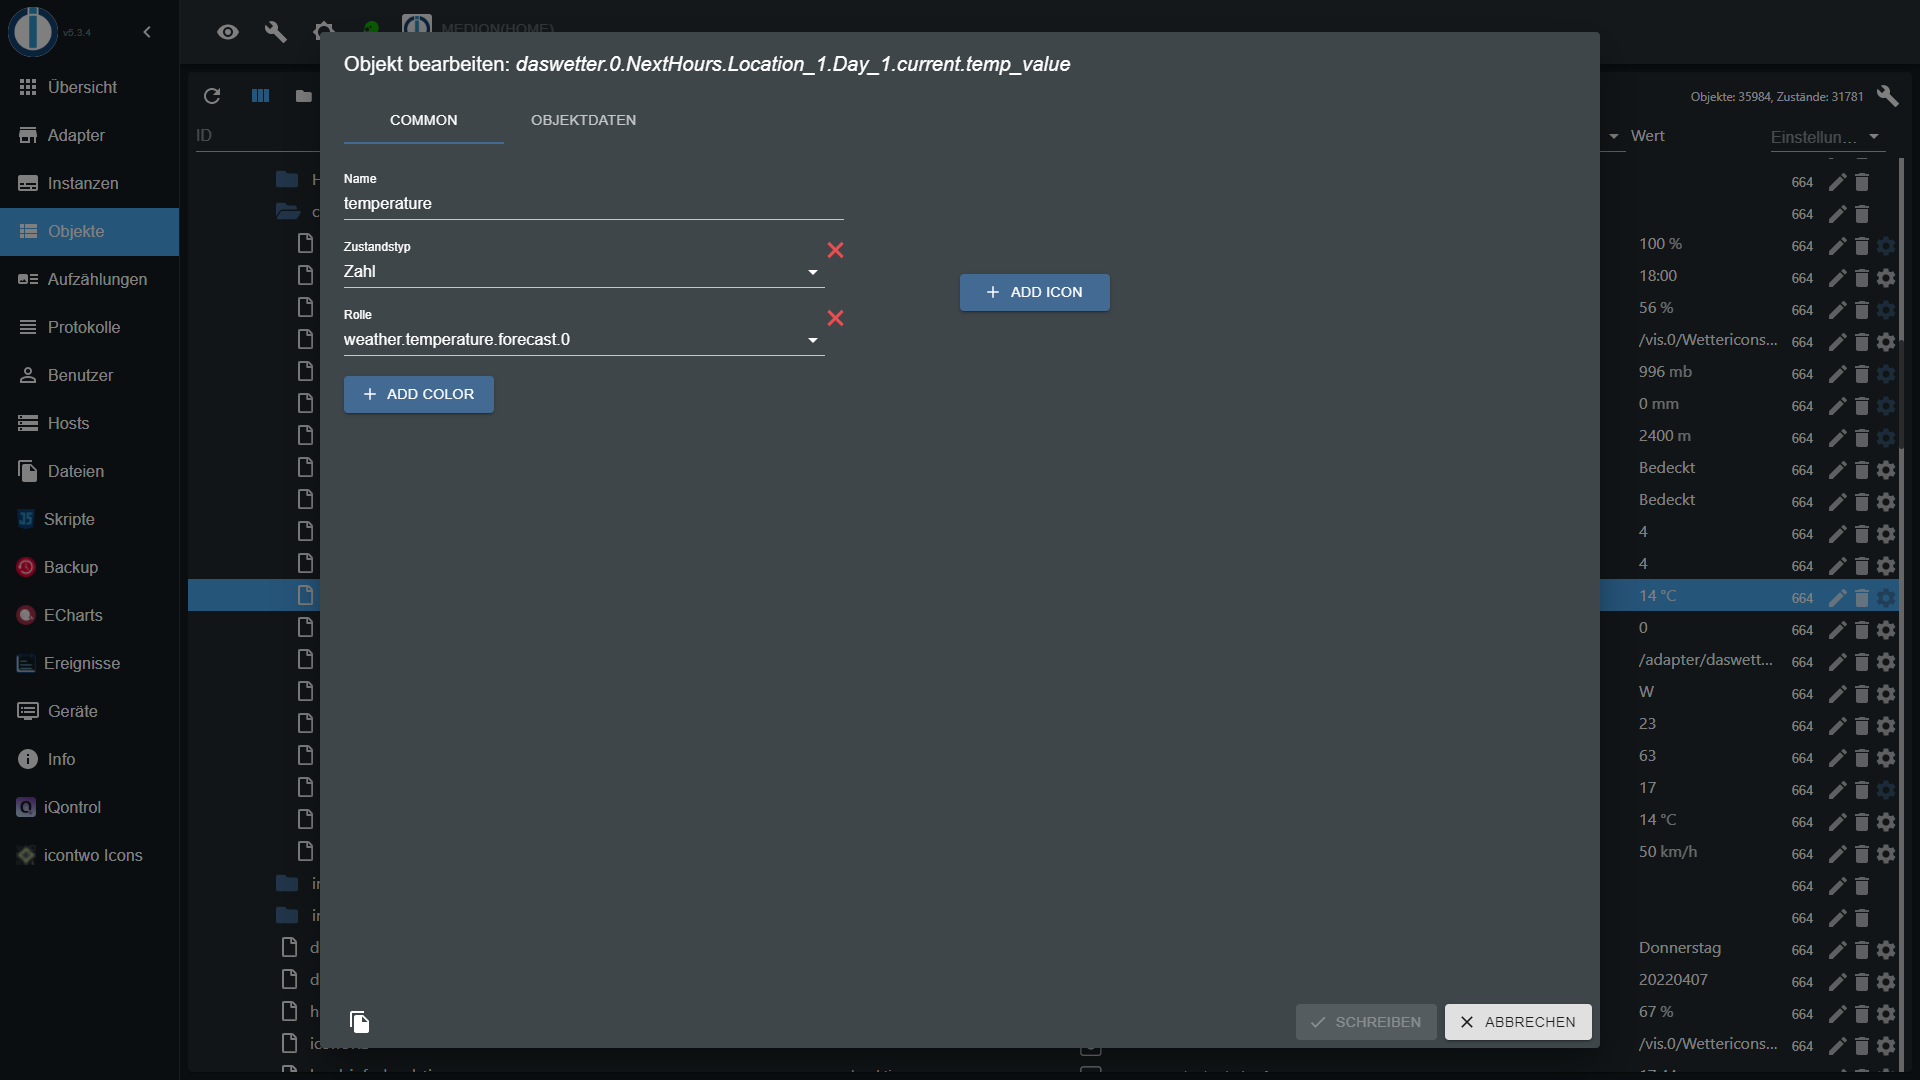Click the value 50 km/h
The height and width of the screenshot is (1080, 1920).
pyautogui.click(x=1668, y=852)
